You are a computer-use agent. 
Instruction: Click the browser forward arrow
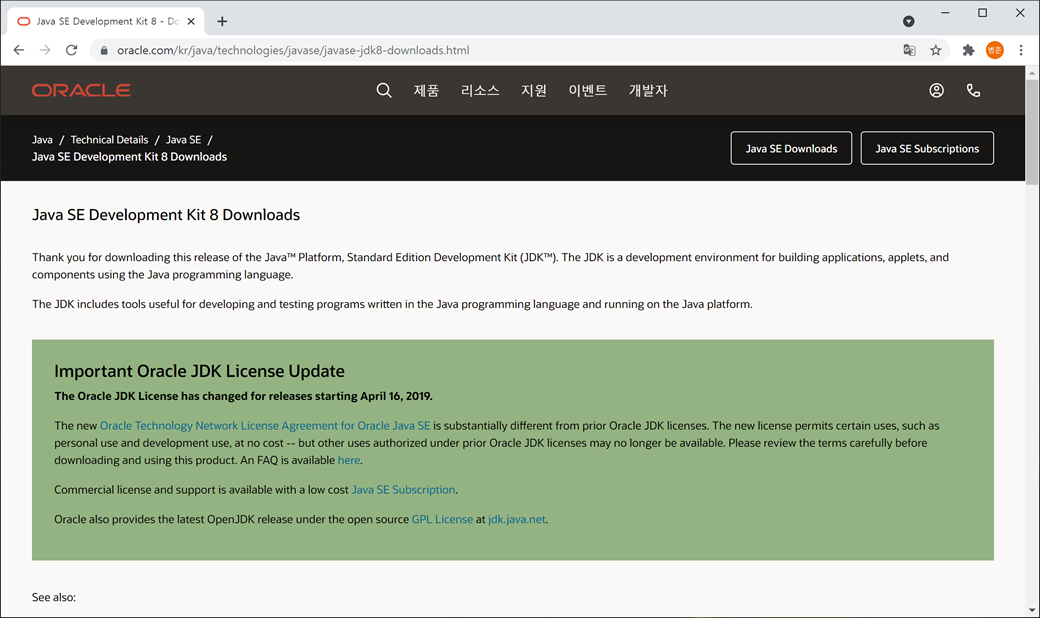click(x=44, y=50)
